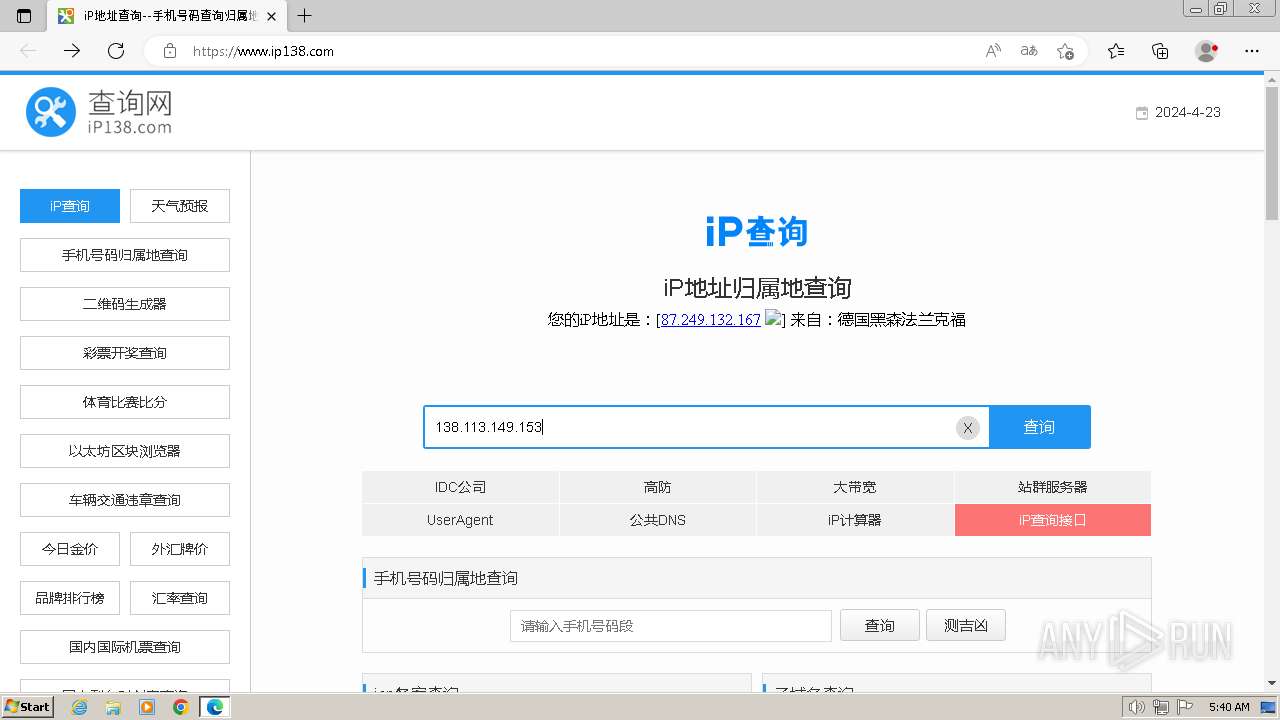Switch to Microsoft Edge taskbar icon
Screen dimensions: 1280x720
pyautogui.click(x=215, y=707)
